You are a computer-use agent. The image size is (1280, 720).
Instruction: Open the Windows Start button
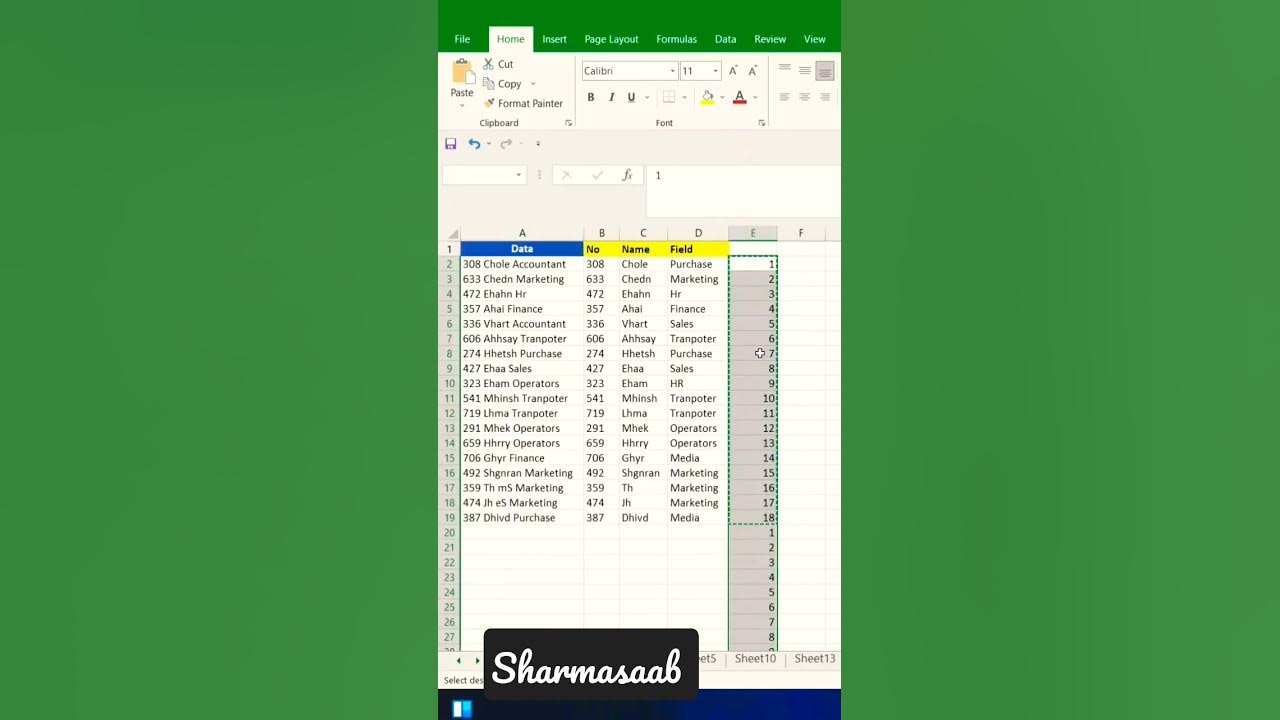coord(462,709)
